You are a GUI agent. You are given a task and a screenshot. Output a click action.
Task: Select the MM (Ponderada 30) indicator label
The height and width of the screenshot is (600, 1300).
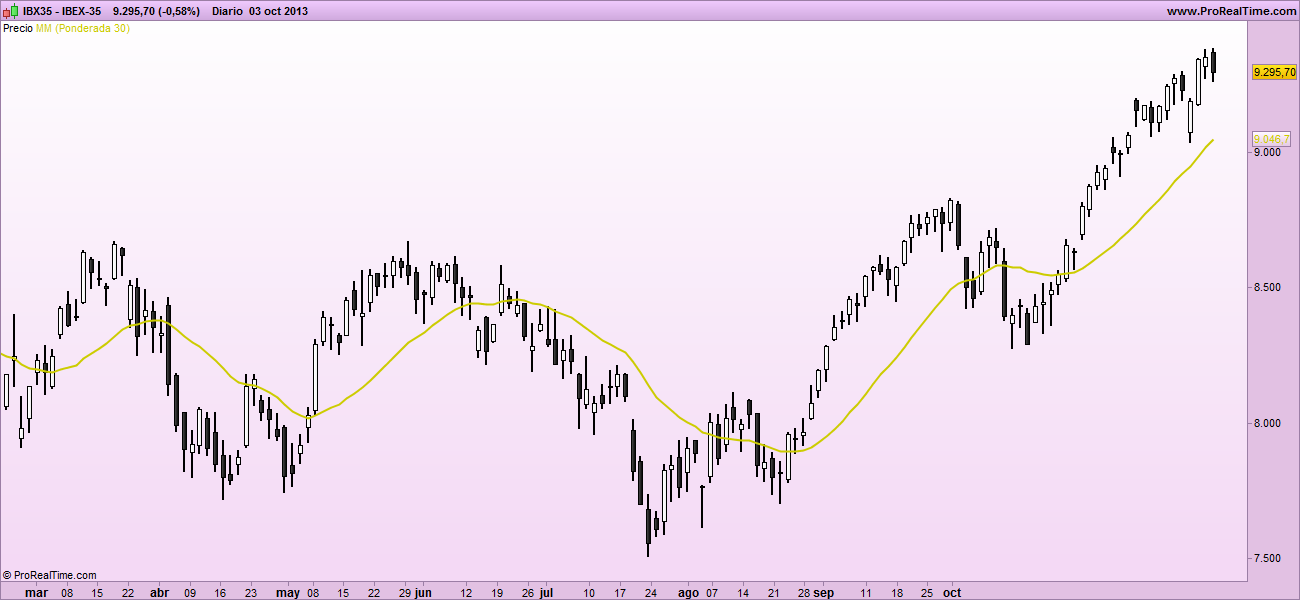(82, 28)
